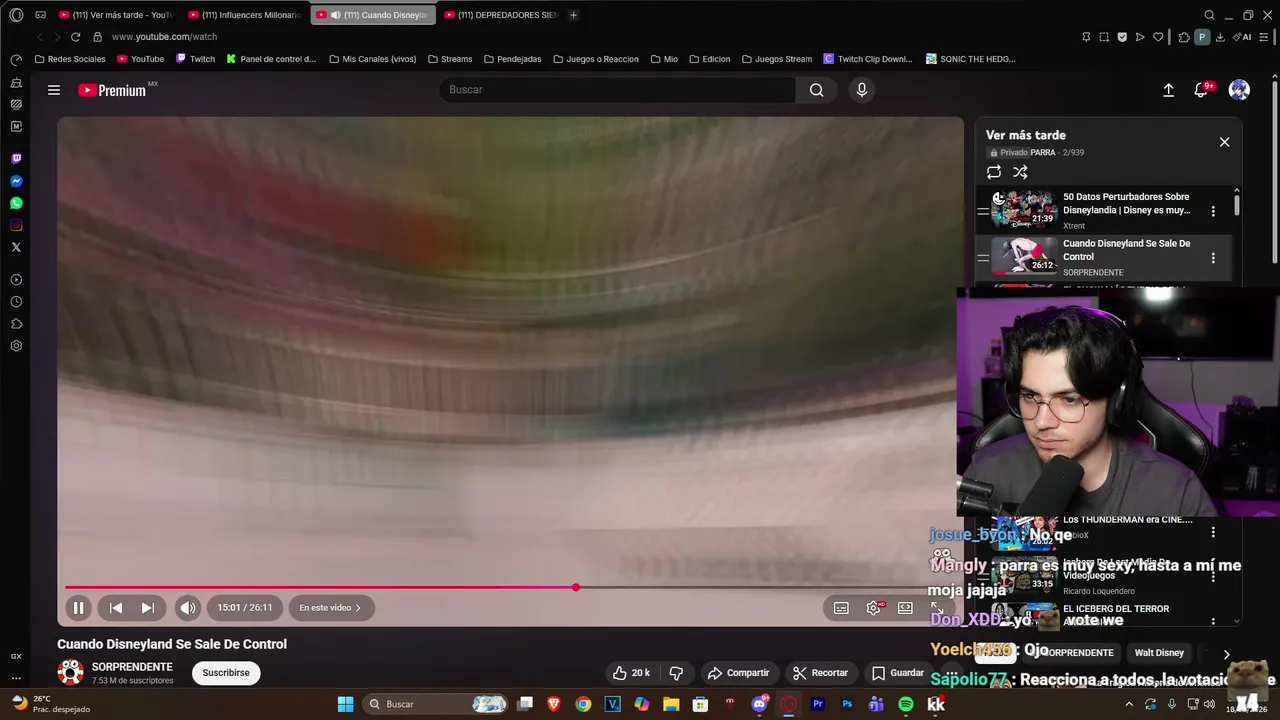This screenshot has height=720, width=1280.
Task: Mute the video volume speaker icon
Action: click(188, 607)
